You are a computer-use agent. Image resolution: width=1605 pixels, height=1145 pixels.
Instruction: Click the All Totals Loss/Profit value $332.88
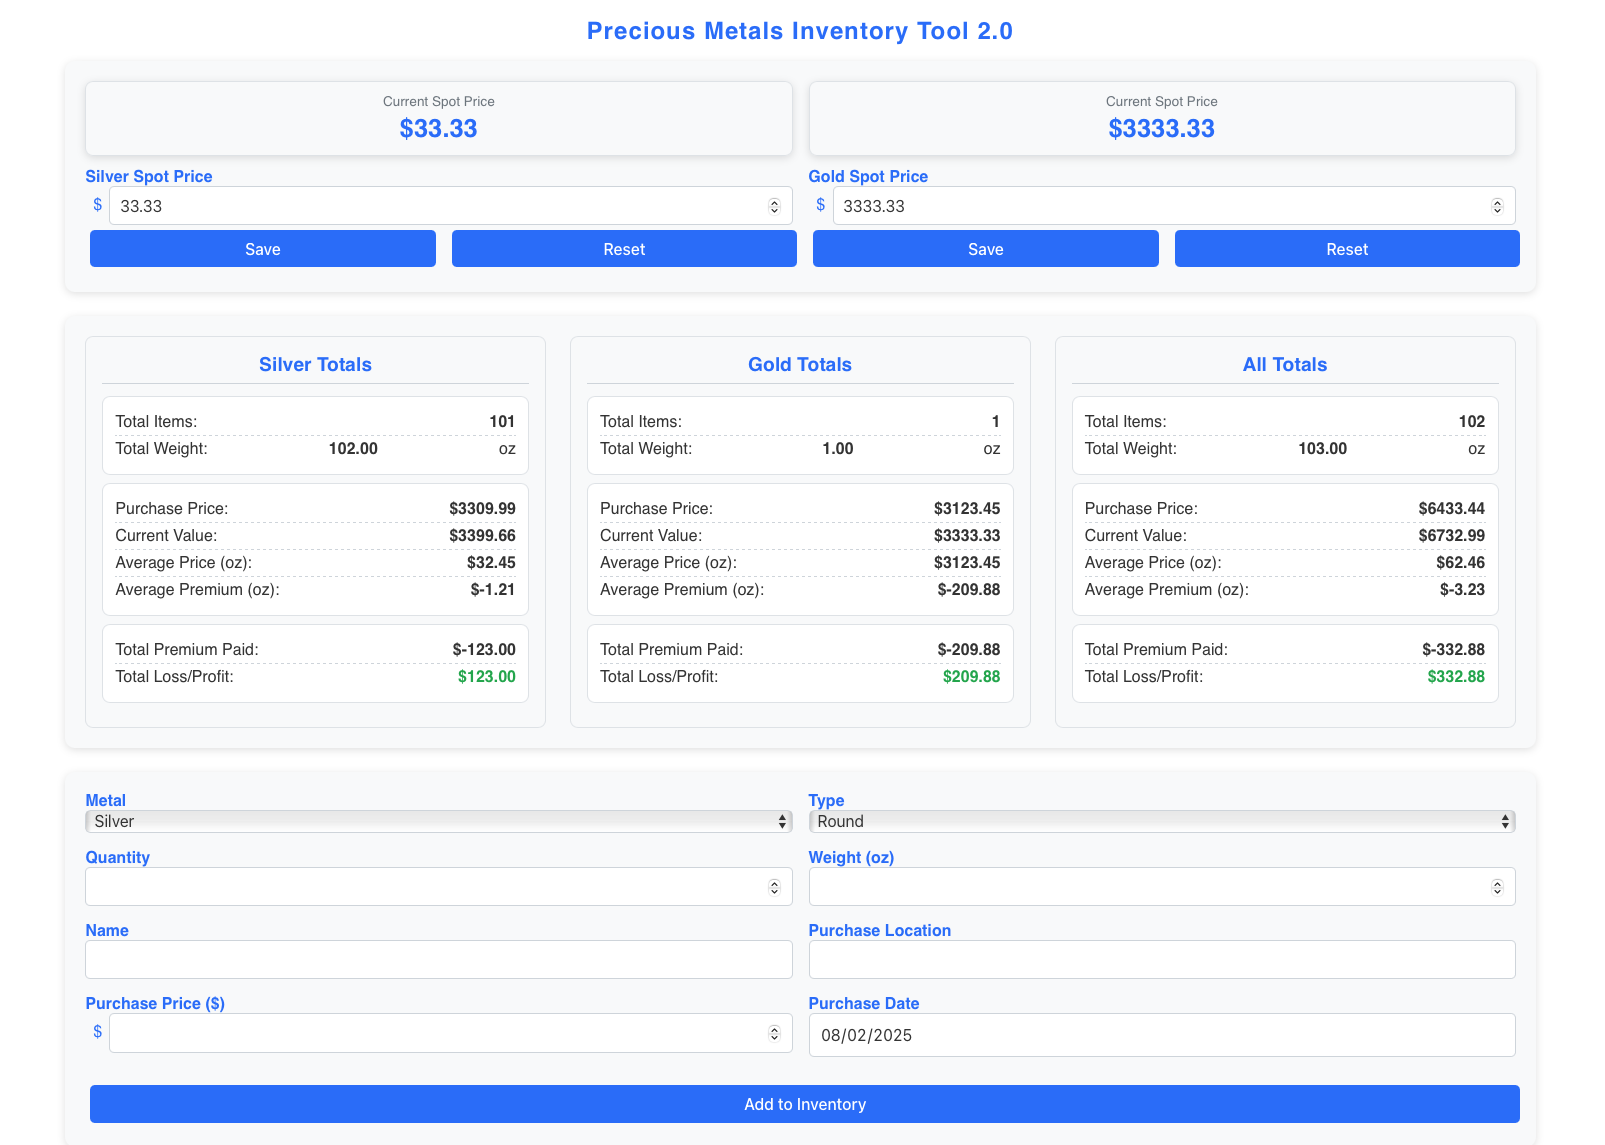1456,677
